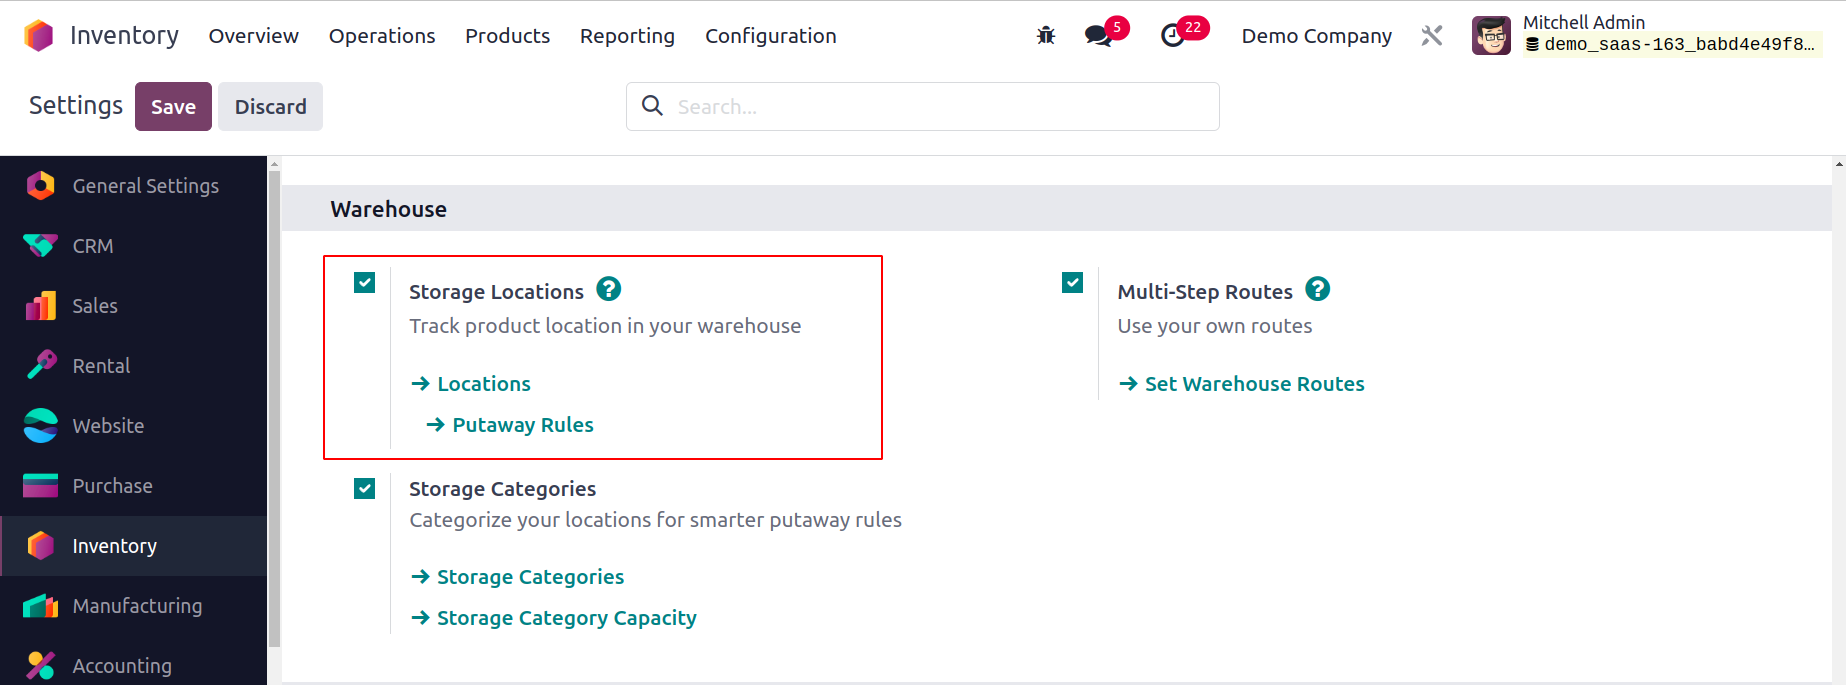
Task: Click the Sales sidebar icon
Action: pyautogui.click(x=41, y=306)
